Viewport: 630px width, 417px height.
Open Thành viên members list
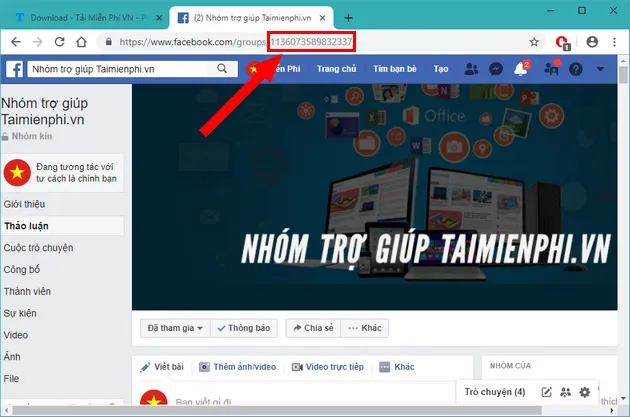[27, 291]
